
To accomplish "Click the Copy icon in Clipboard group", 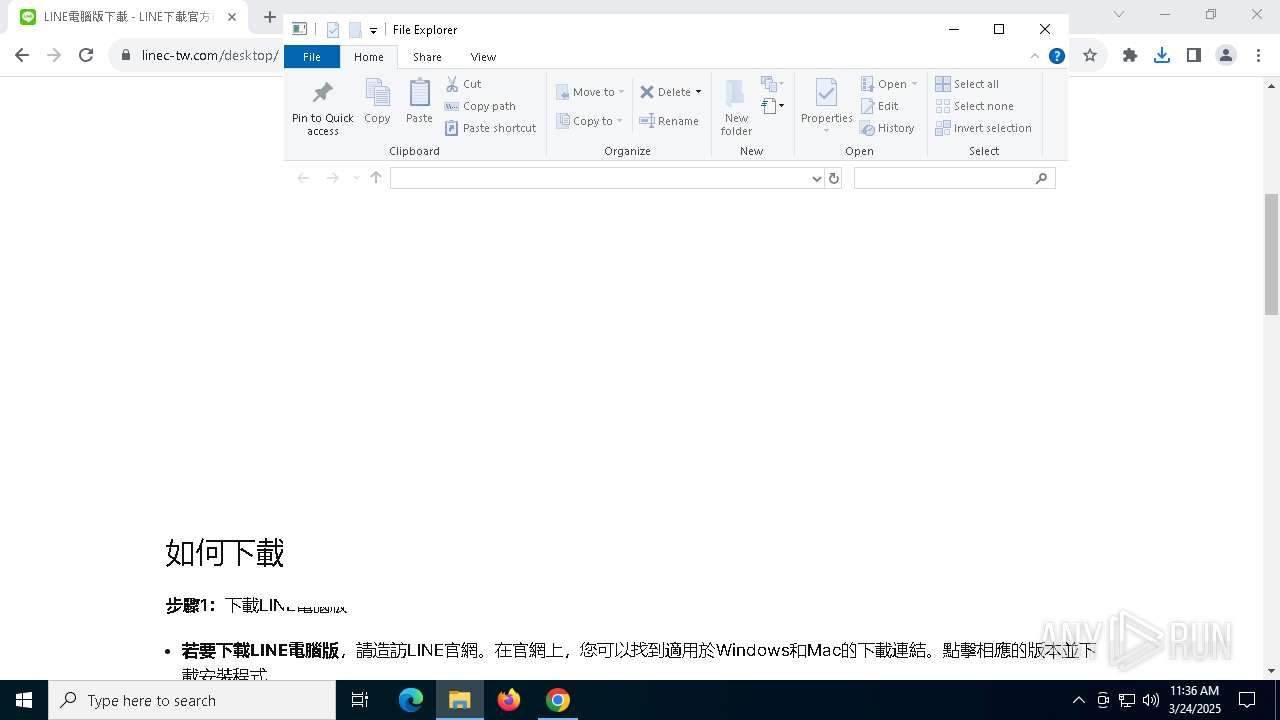I will [x=377, y=93].
